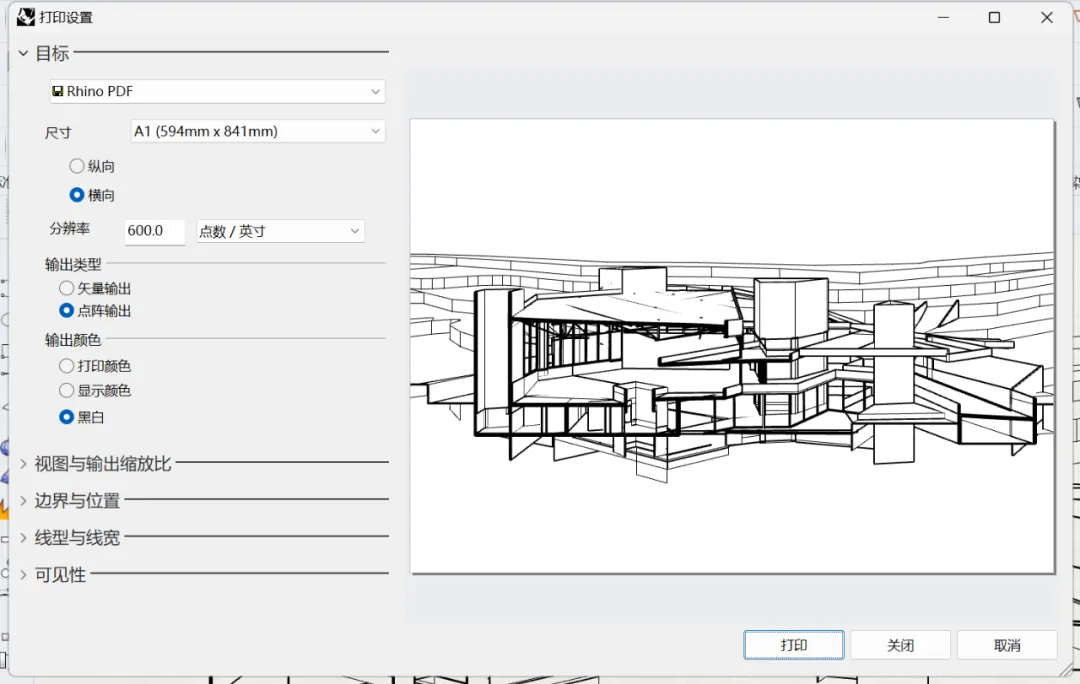Image resolution: width=1080 pixels, height=684 pixels.
Task: Maximize the 打印设置 dialog window
Action: pos(994,17)
